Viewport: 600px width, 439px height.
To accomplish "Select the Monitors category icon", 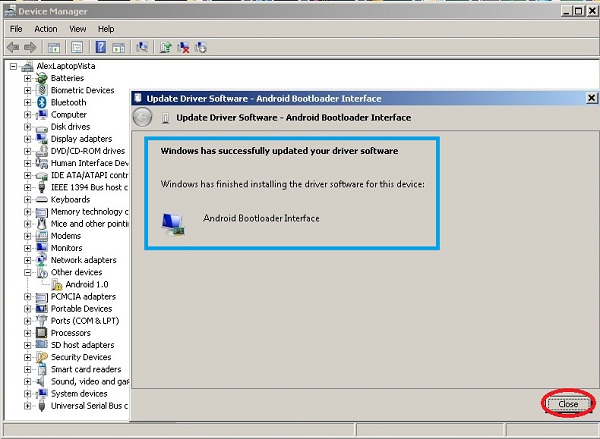I will coord(41,248).
